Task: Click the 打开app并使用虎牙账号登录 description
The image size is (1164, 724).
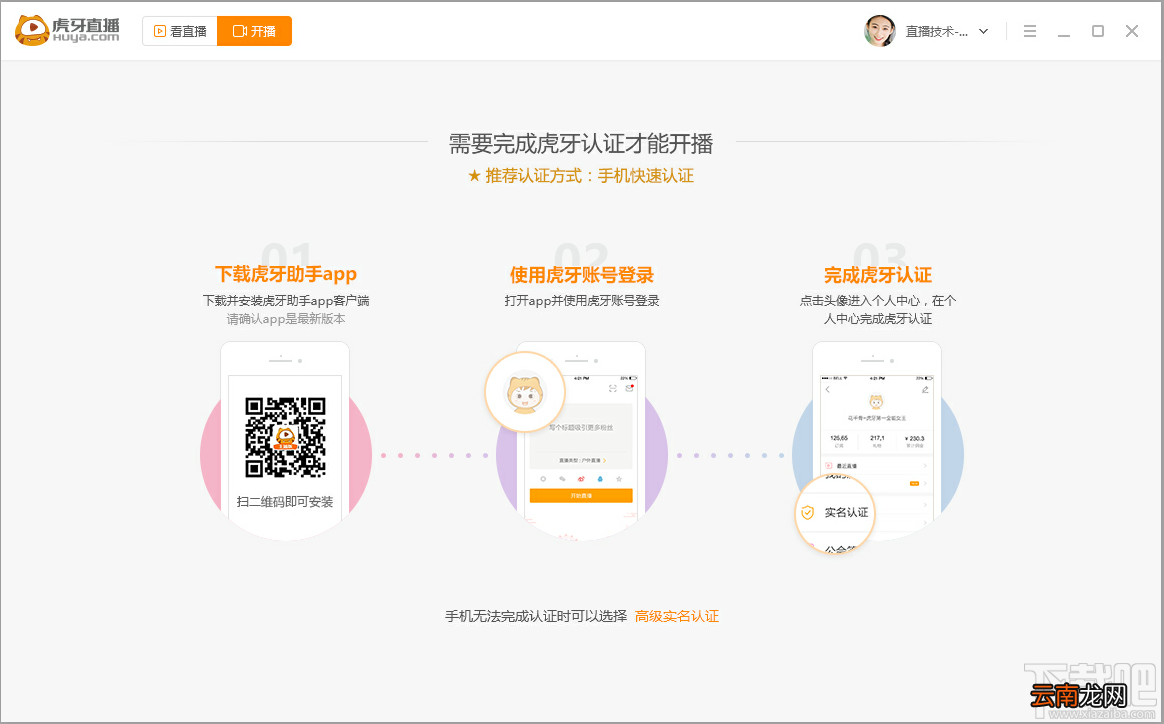Action: (x=582, y=301)
